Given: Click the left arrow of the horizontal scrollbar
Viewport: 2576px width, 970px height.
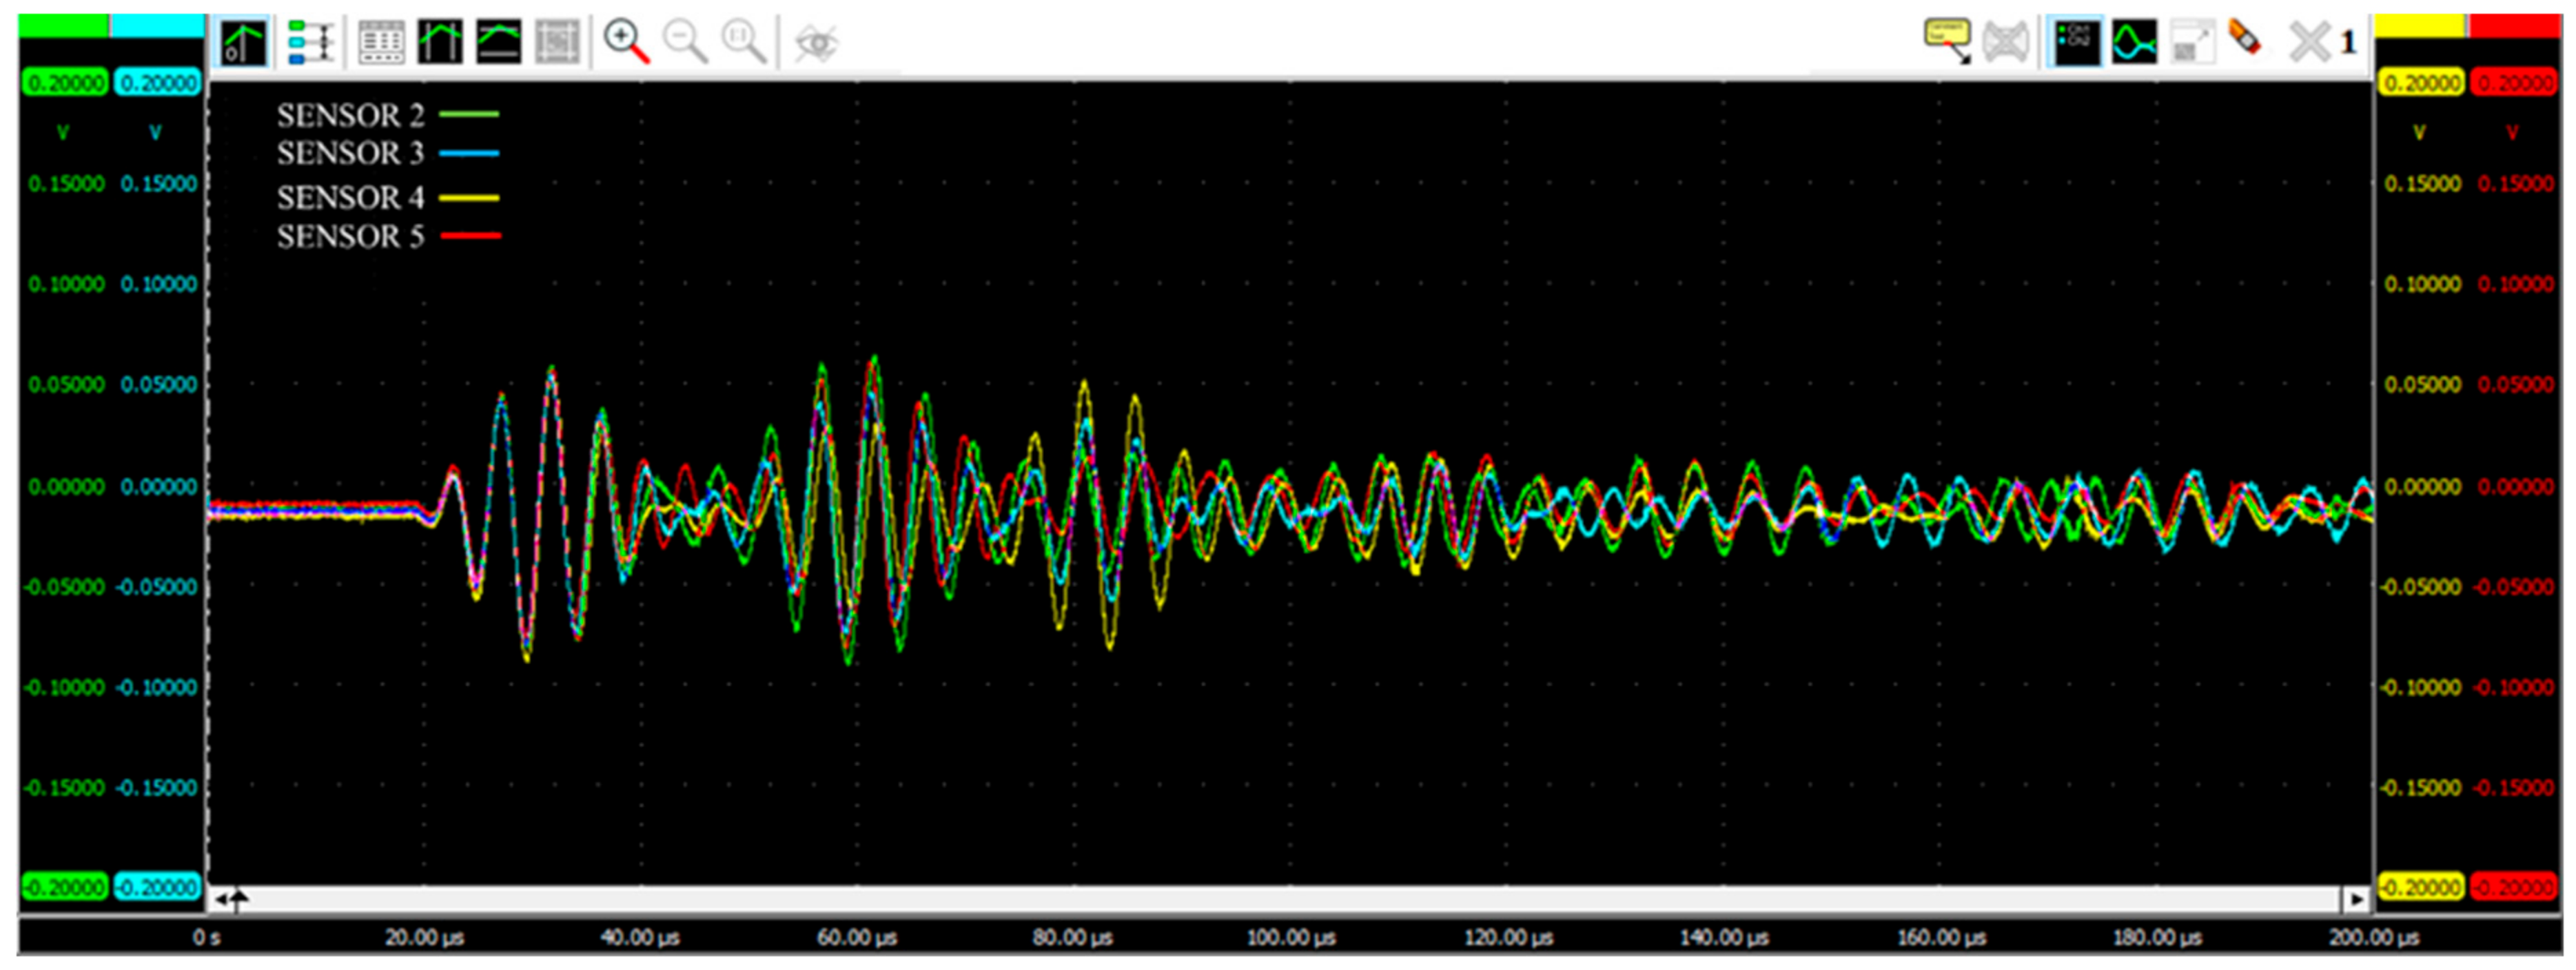Looking at the screenshot, I should click(220, 899).
